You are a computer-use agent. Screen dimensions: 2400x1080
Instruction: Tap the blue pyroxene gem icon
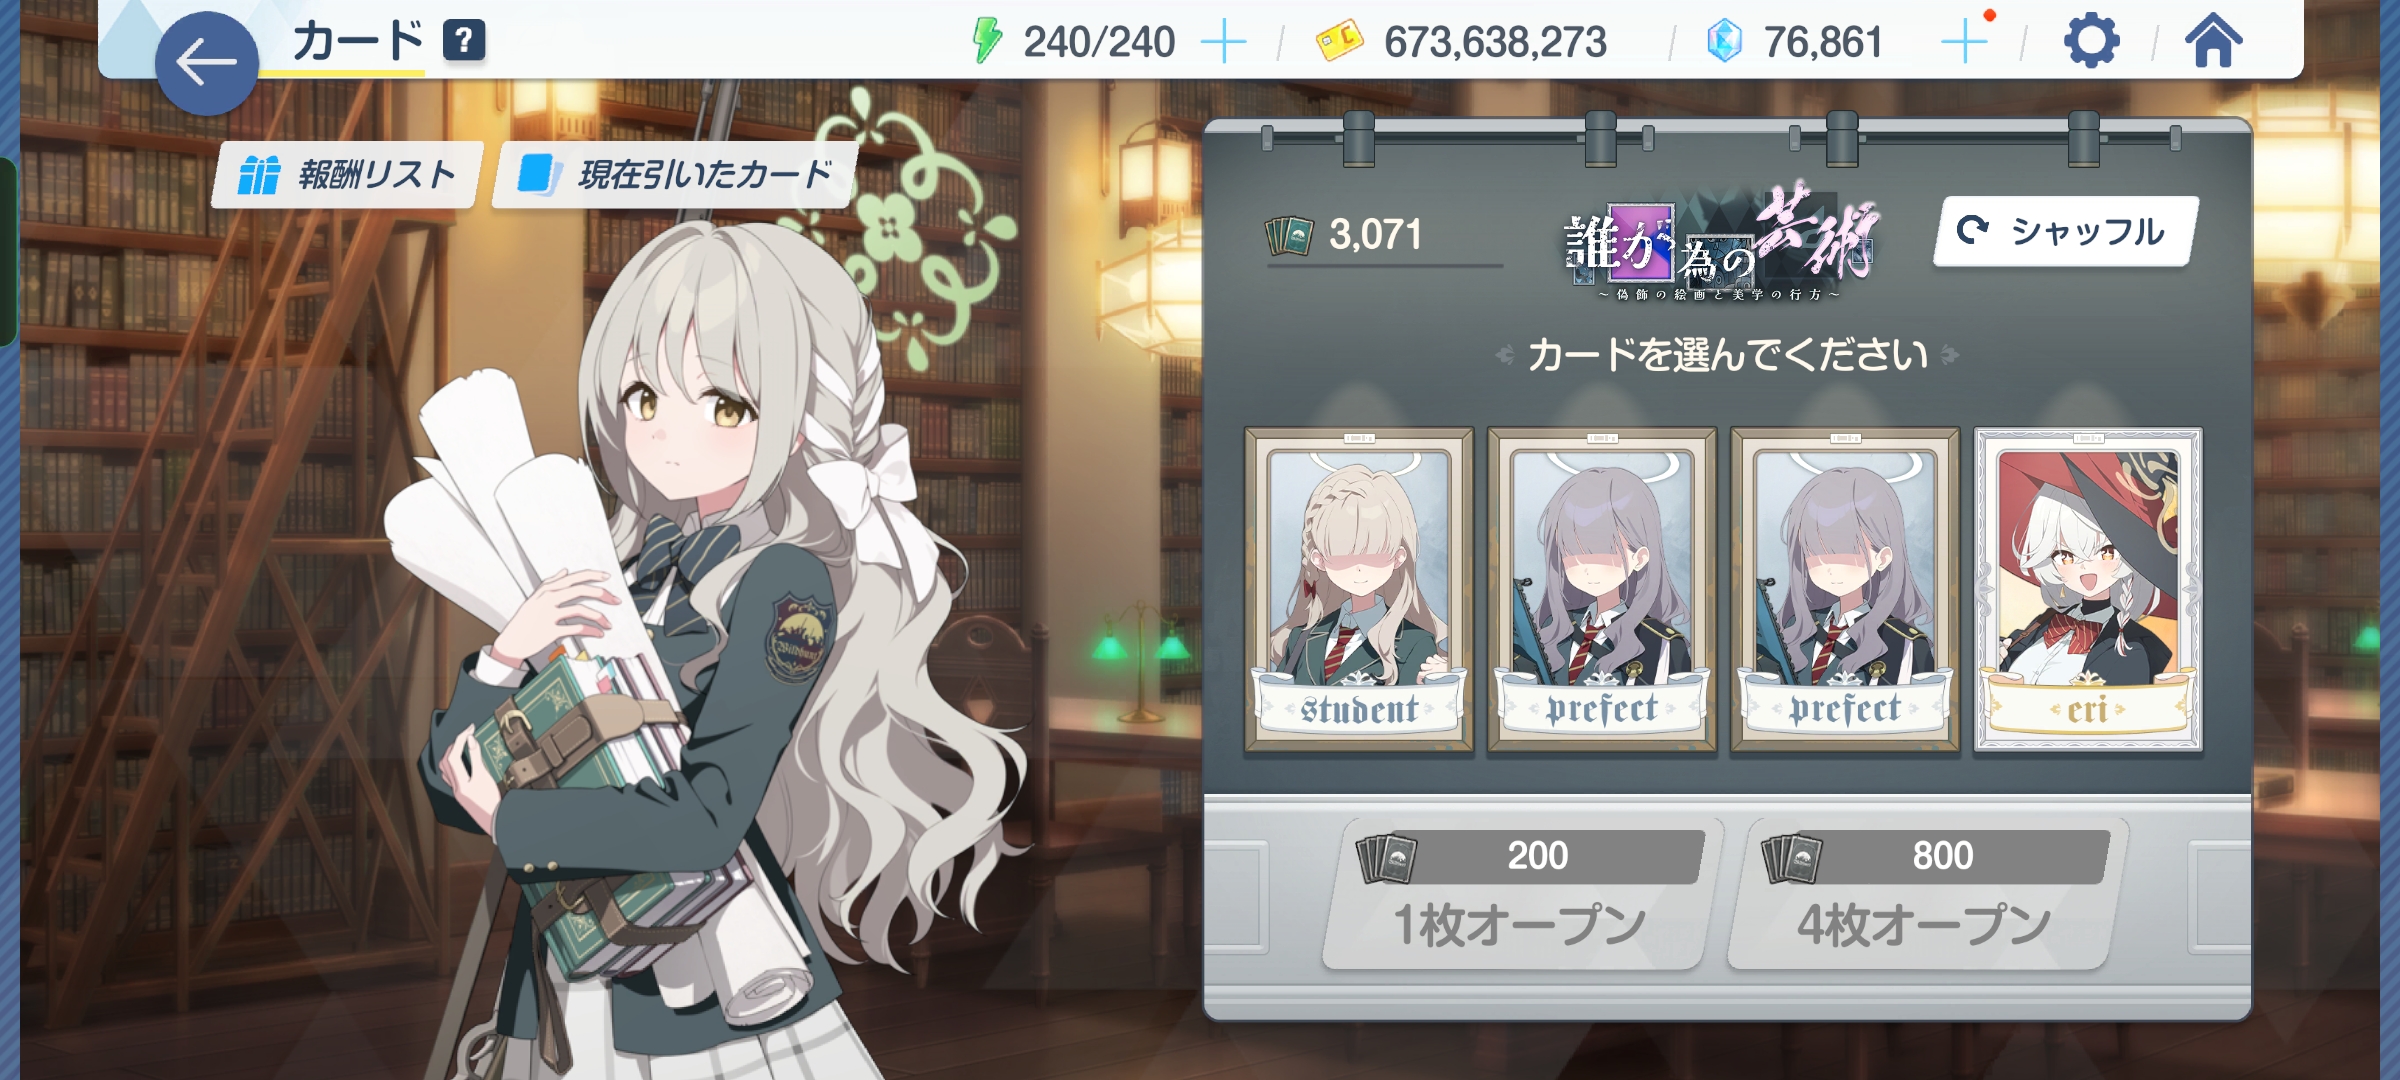(x=1724, y=42)
